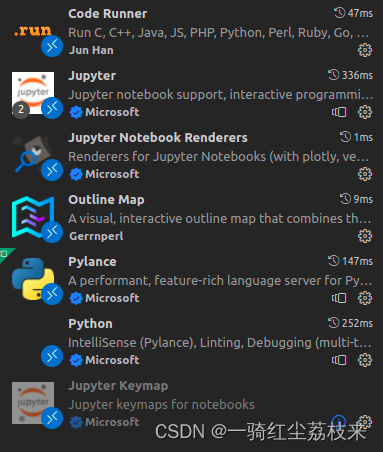This screenshot has height=452, width=383.
Task: Click the Pylance Python logo
Action: click(x=33, y=279)
